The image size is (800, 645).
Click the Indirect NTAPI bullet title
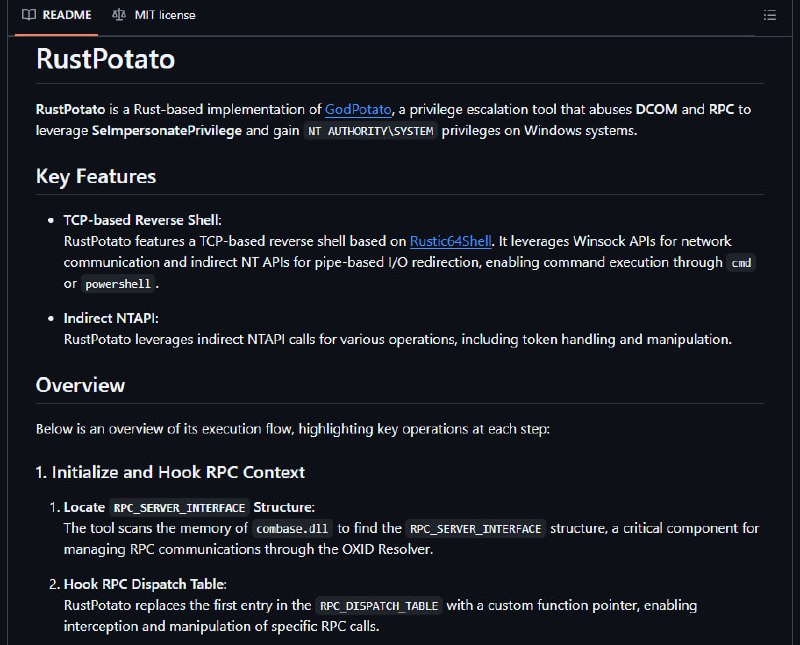[111, 318]
